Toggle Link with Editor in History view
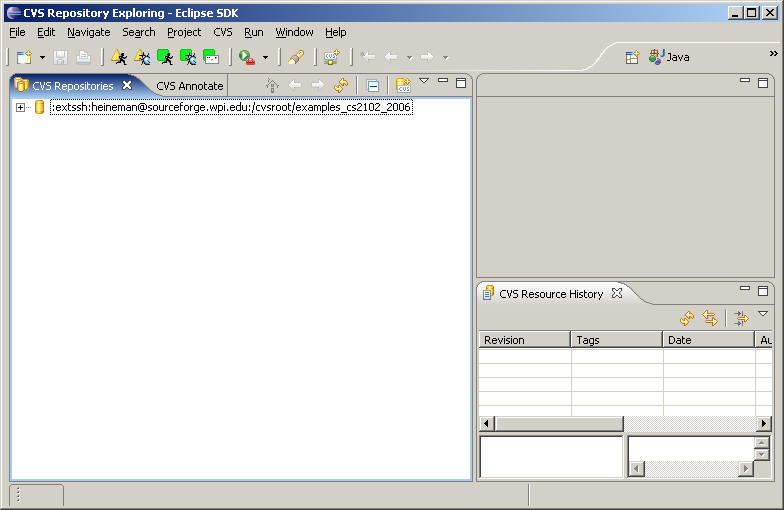This screenshot has height=510, width=784. click(710, 318)
